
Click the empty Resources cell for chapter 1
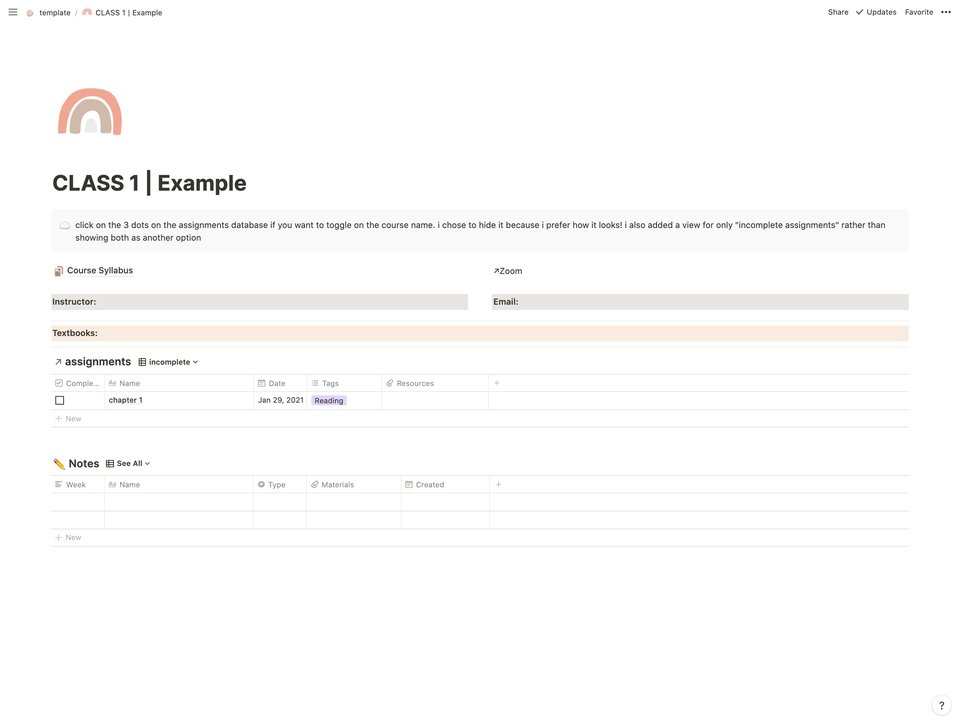coord(435,400)
